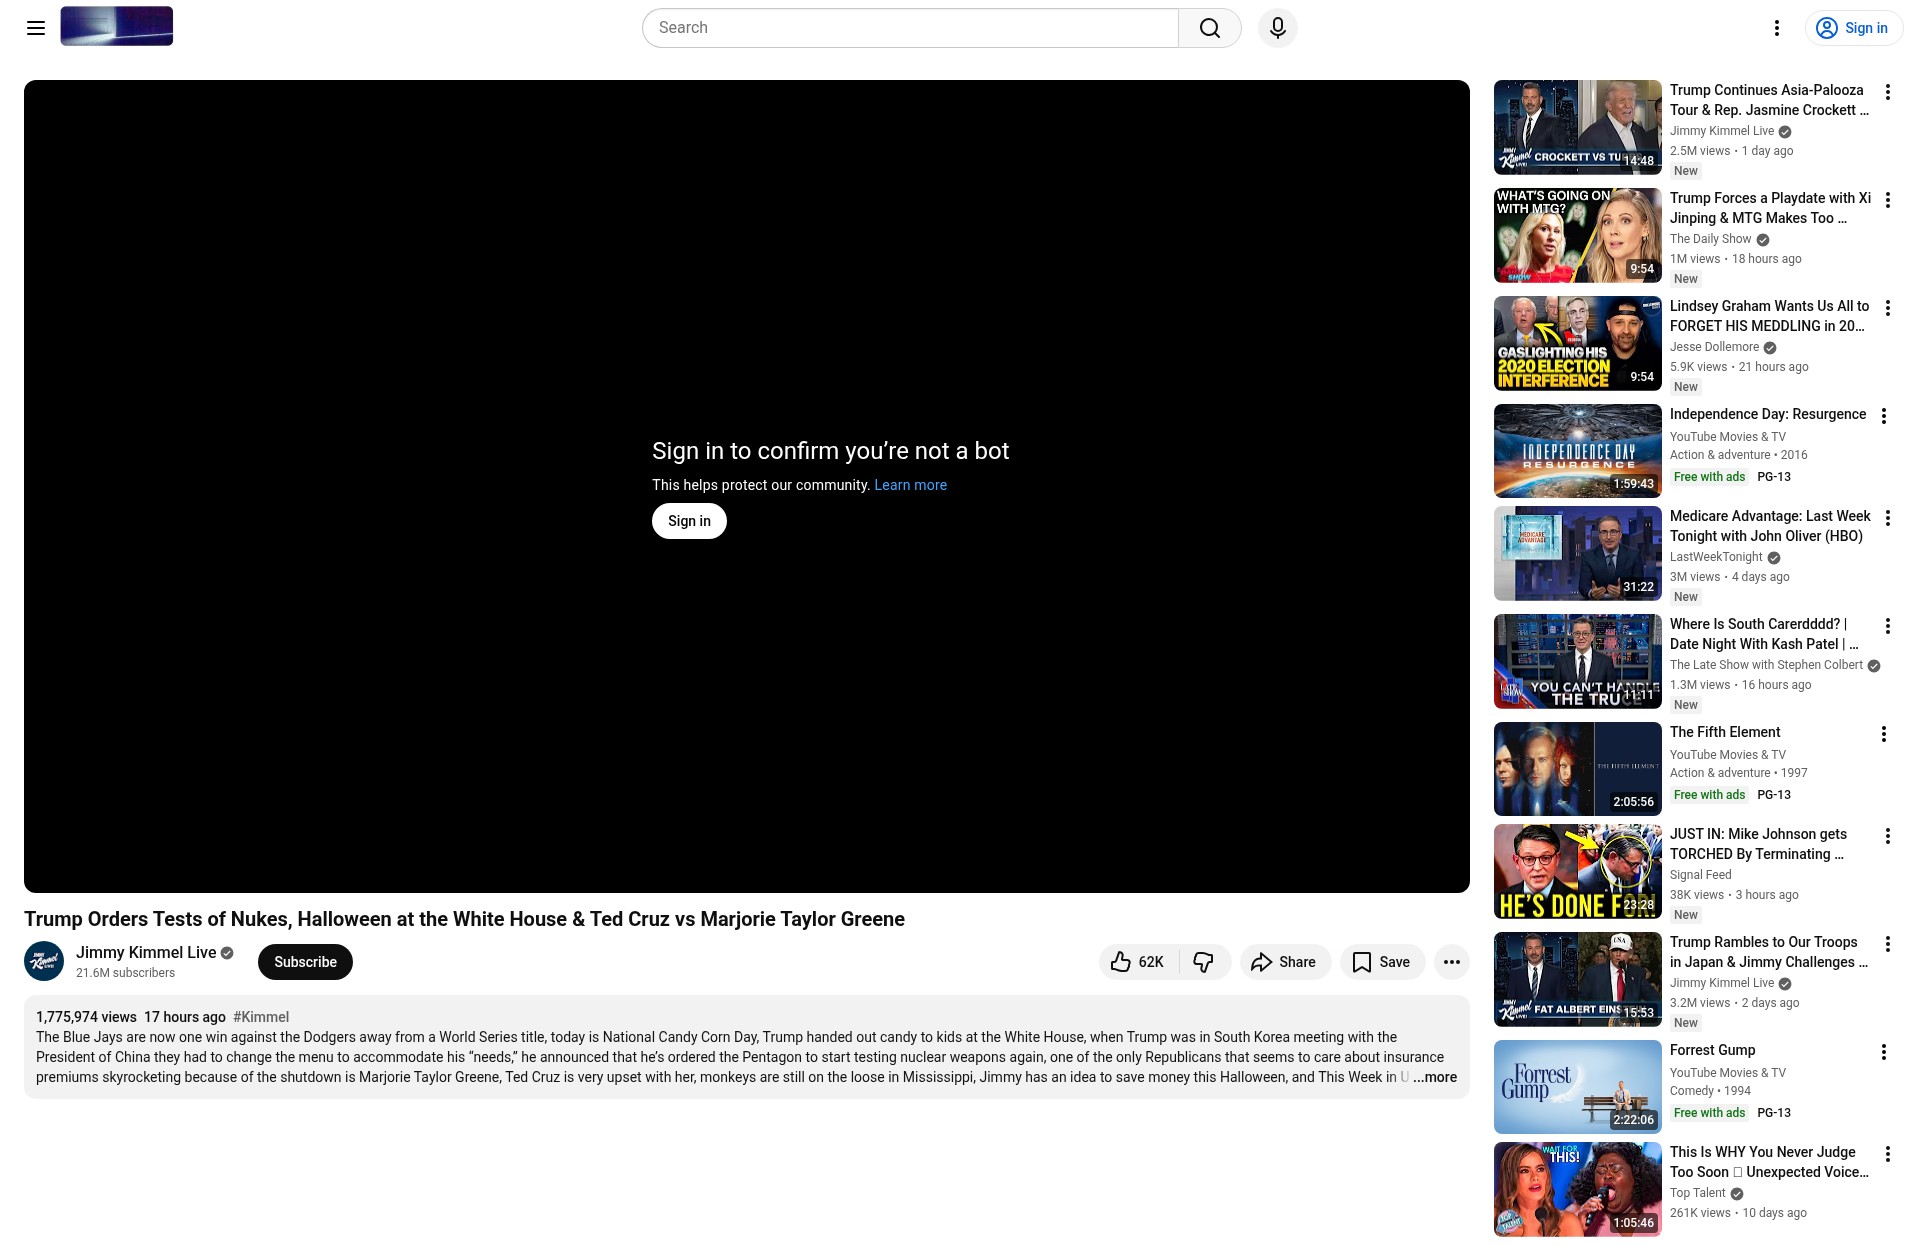Open title JUST IN: Mike Johnson gets TORCHED
Viewport: 1920px width, 1245px height.
1758,844
